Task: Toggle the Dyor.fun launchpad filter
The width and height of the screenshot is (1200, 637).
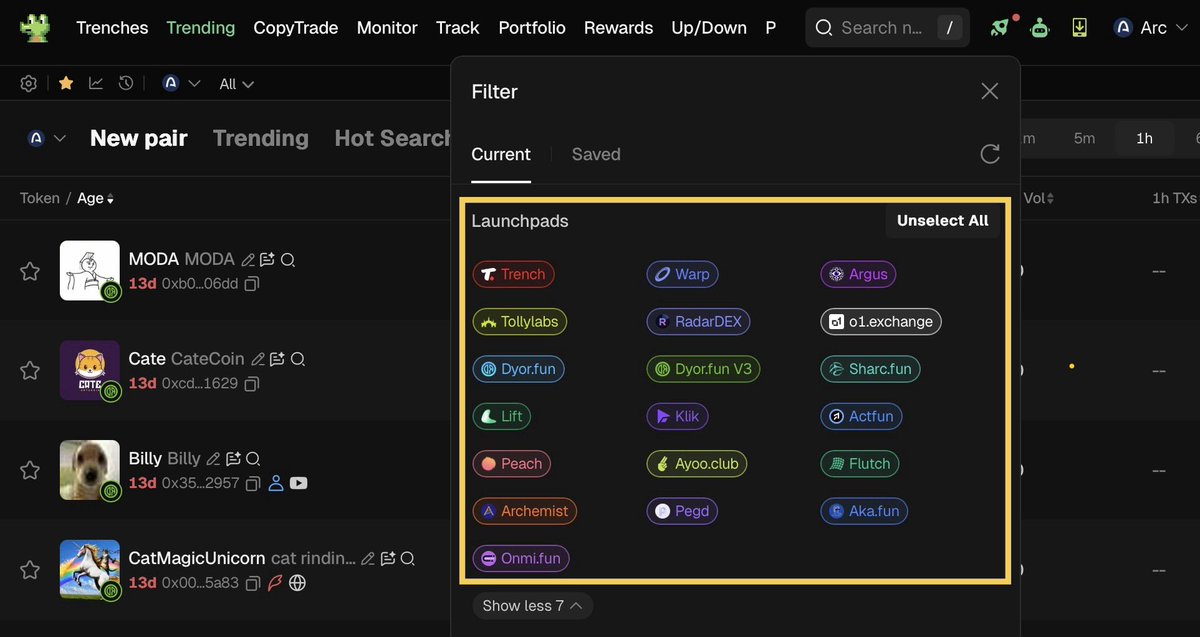Action: click(519, 369)
